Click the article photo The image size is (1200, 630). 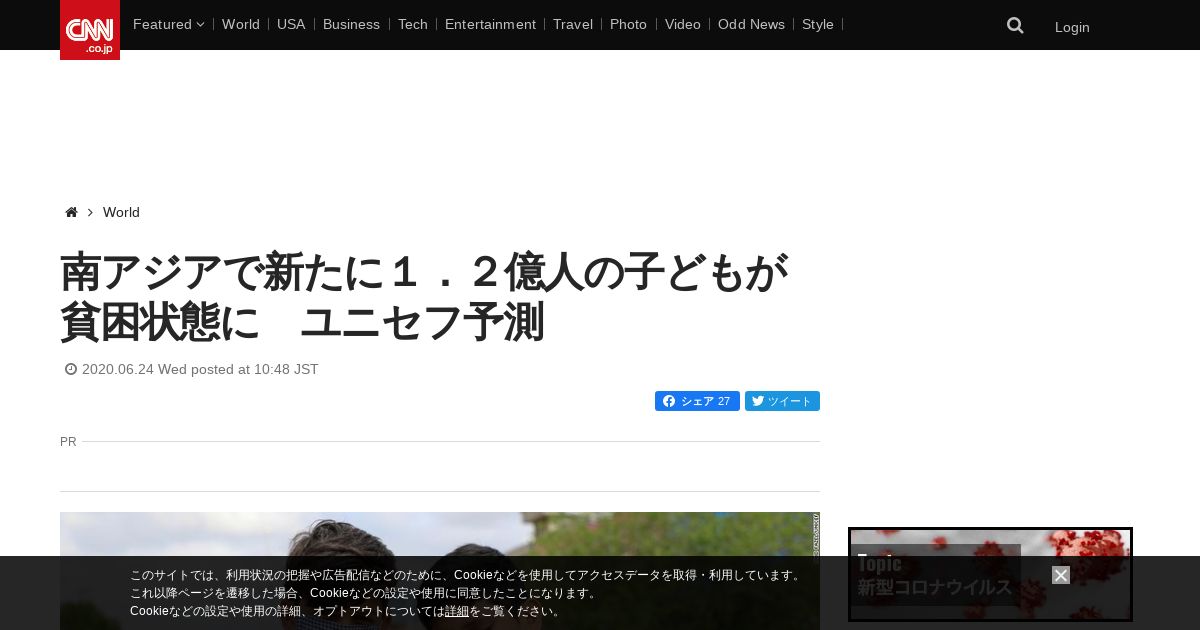tap(440, 571)
